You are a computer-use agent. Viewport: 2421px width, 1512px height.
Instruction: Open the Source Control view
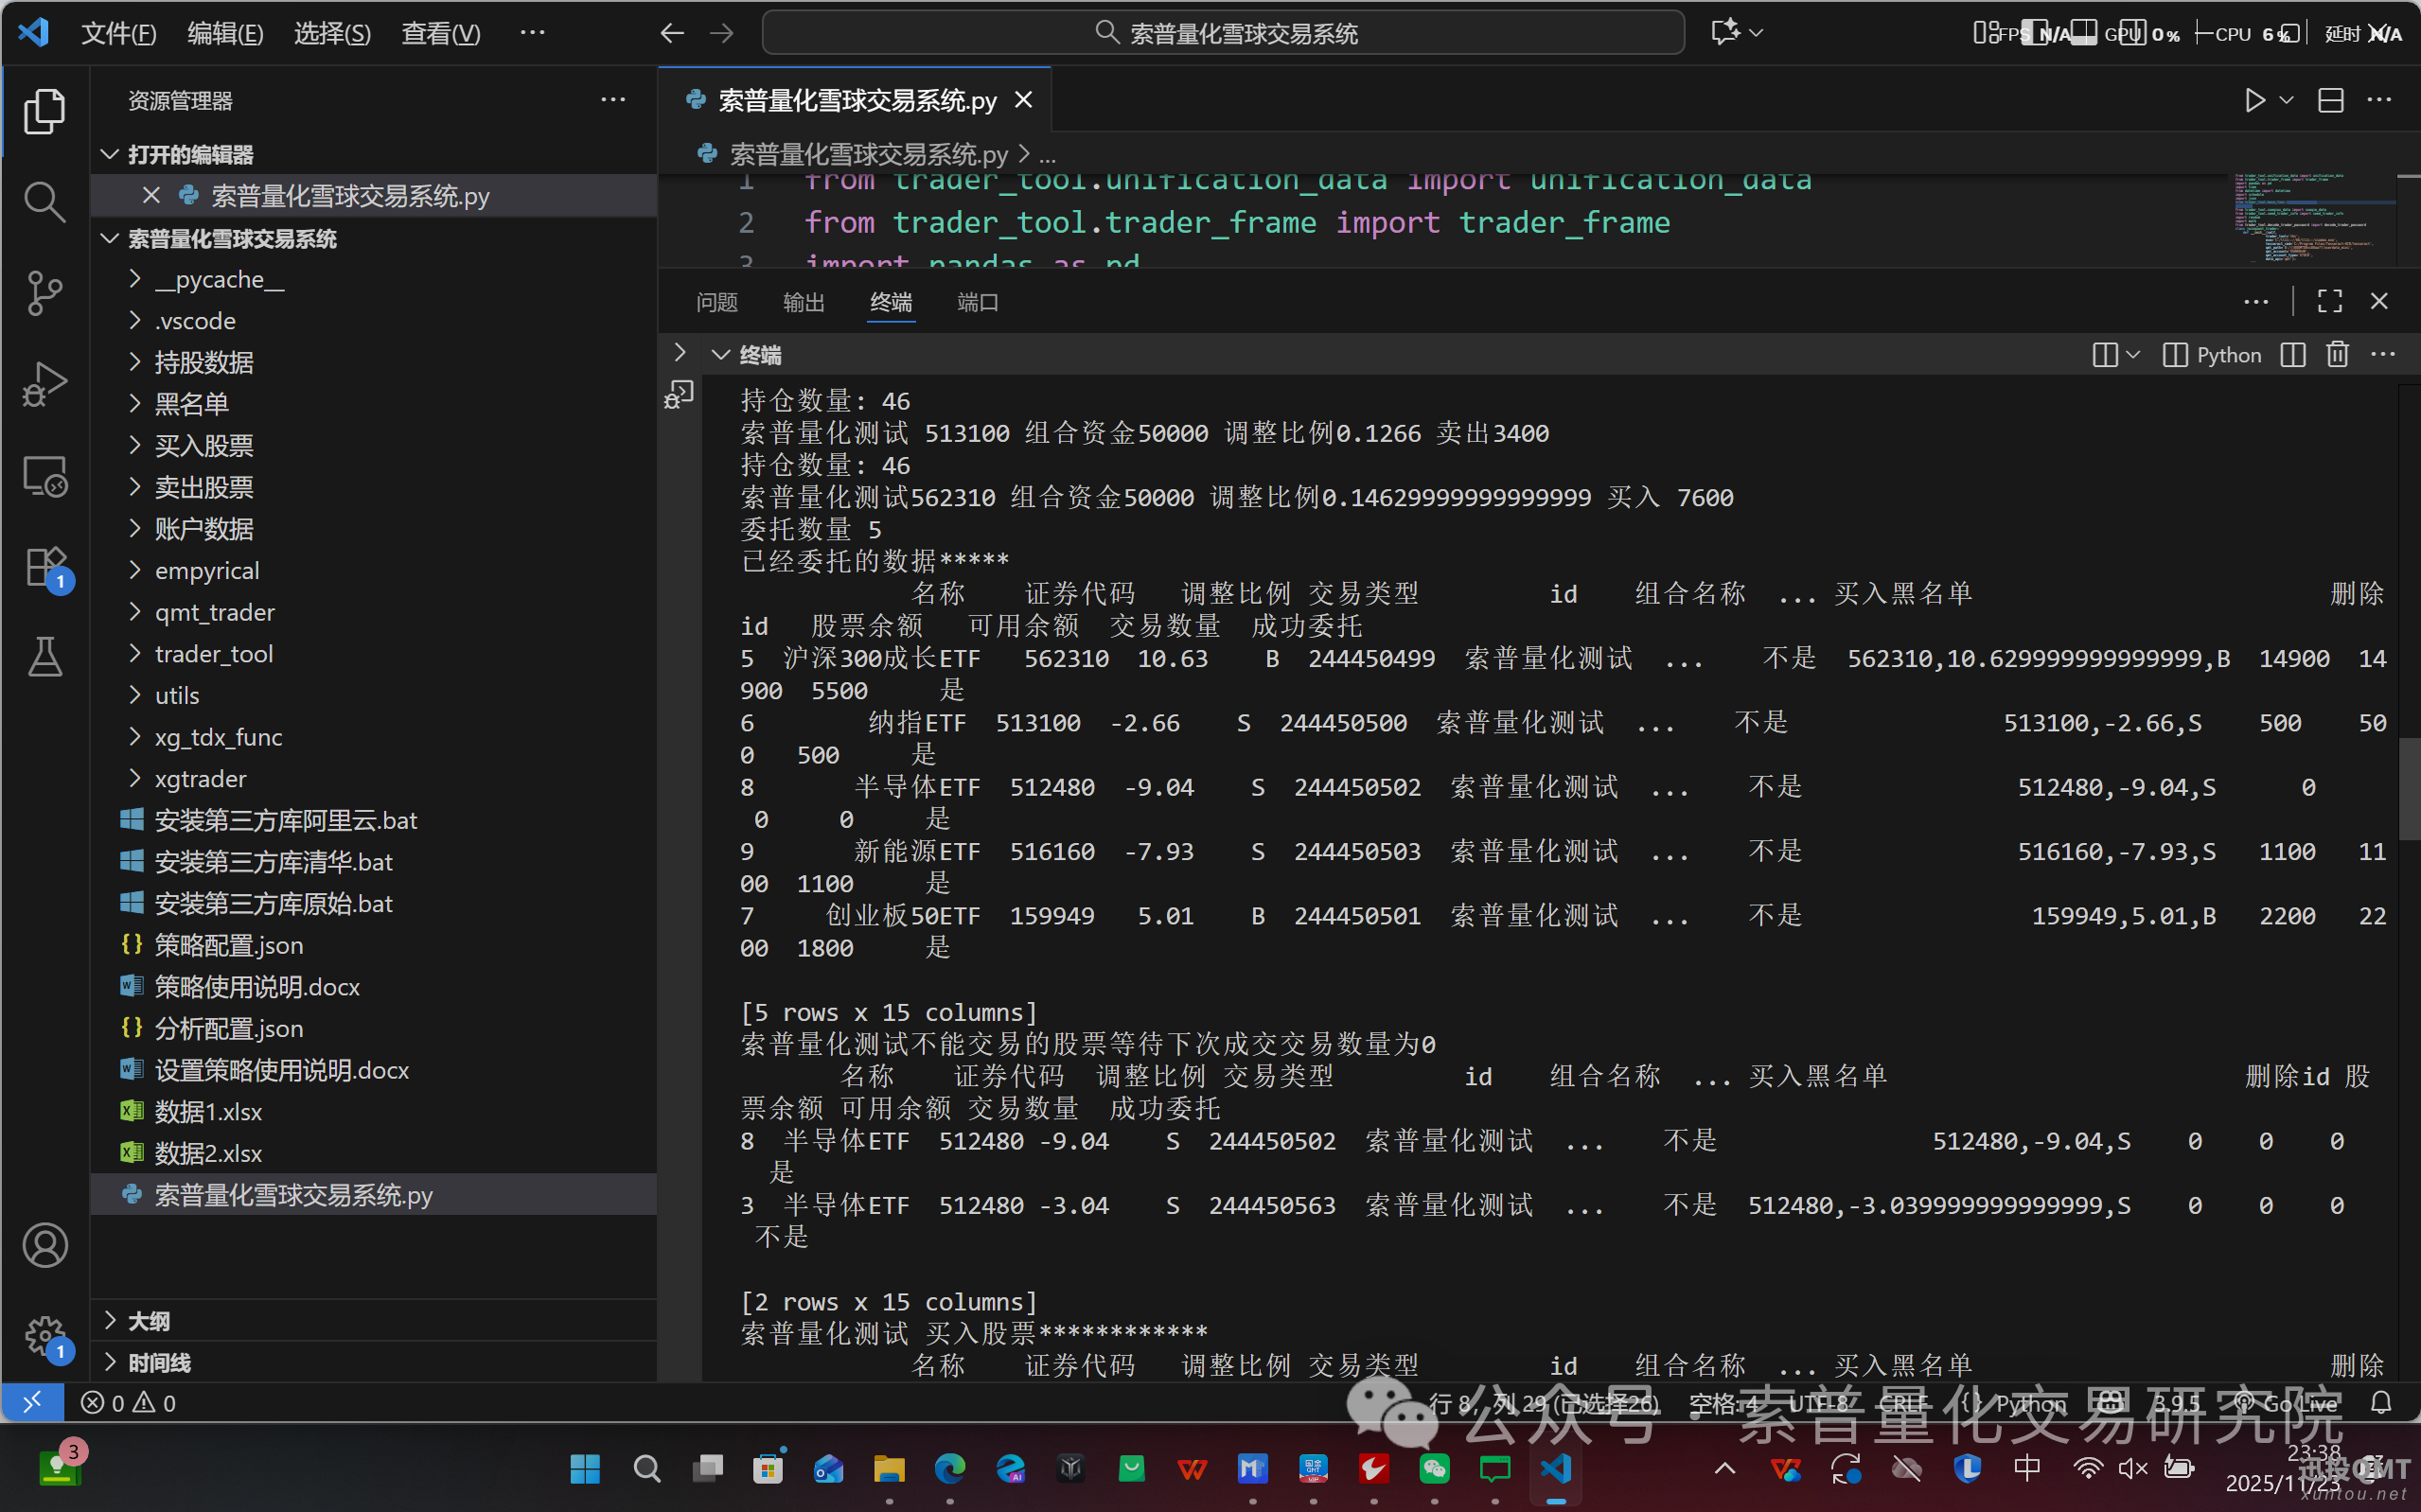click(44, 294)
